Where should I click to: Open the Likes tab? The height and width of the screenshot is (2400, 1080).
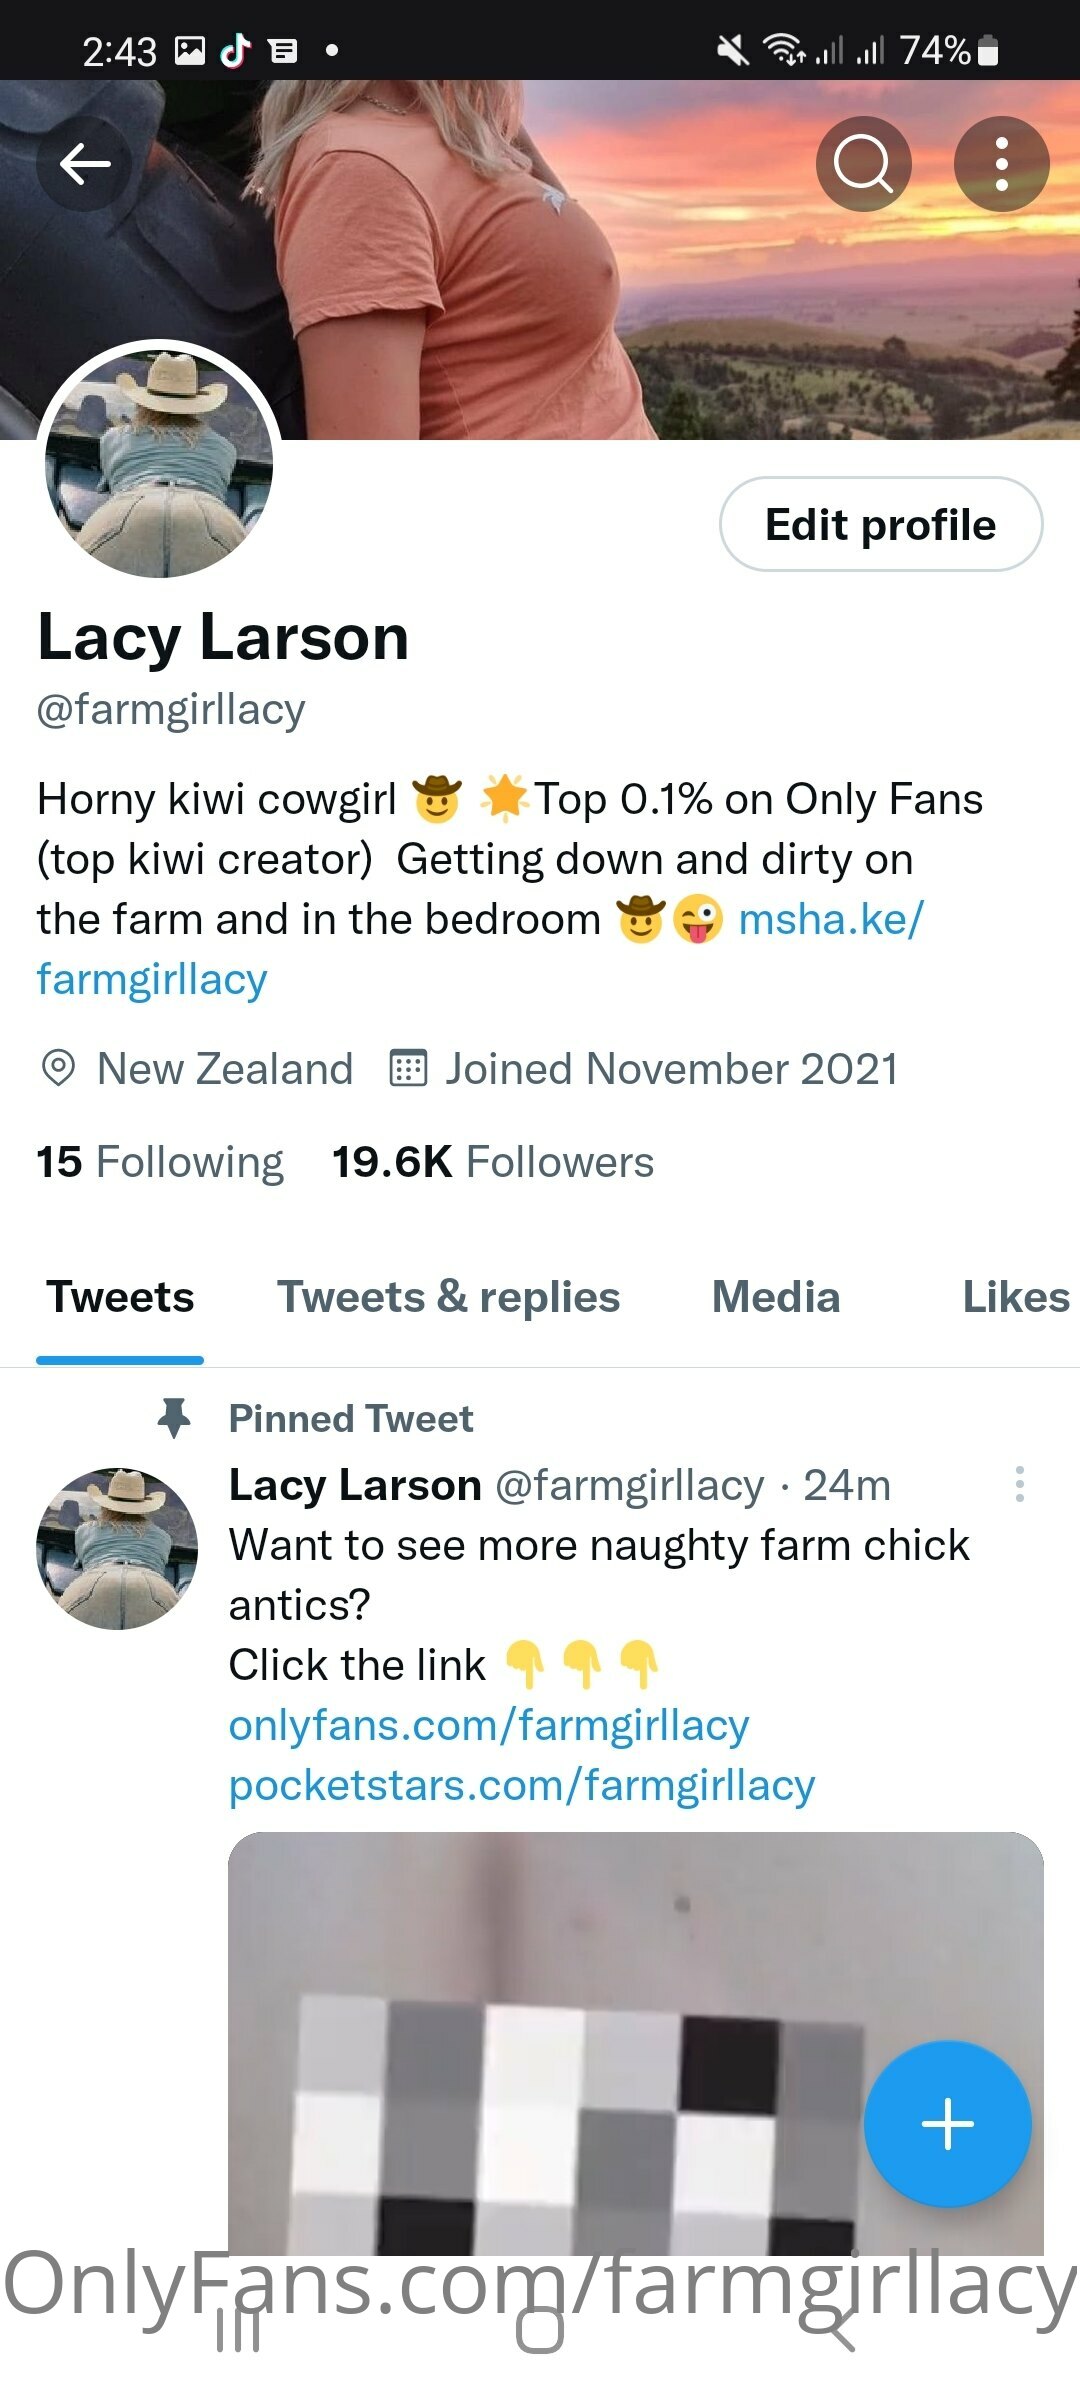pos(1015,1297)
